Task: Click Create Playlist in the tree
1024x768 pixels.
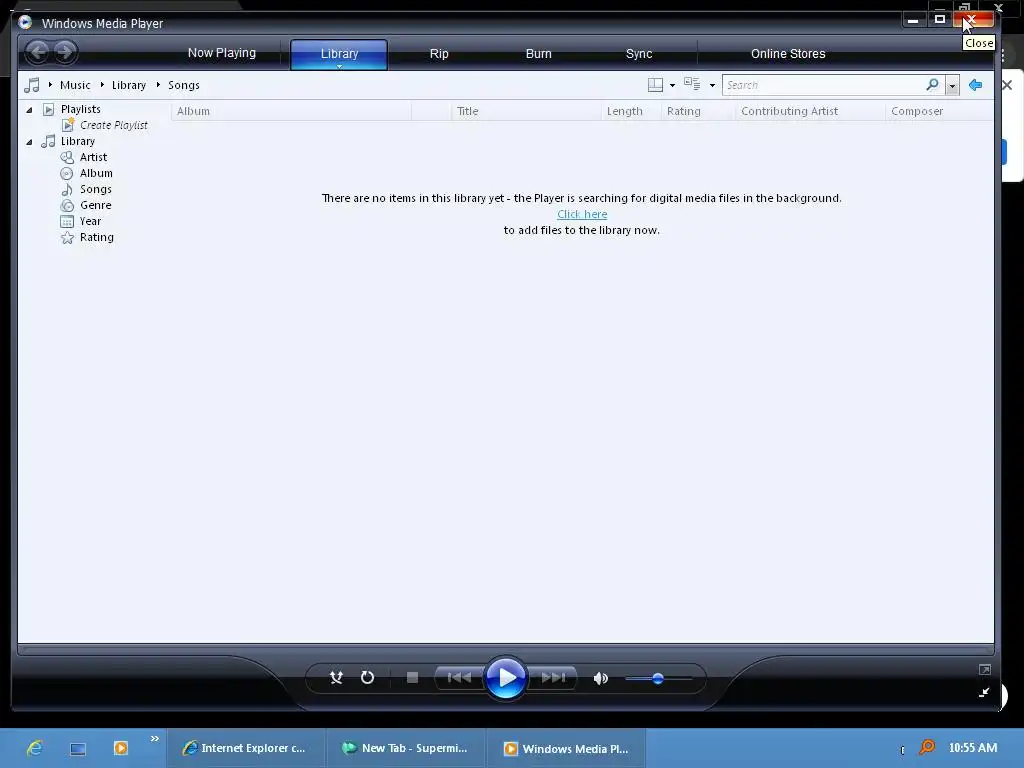Action: pyautogui.click(x=114, y=125)
